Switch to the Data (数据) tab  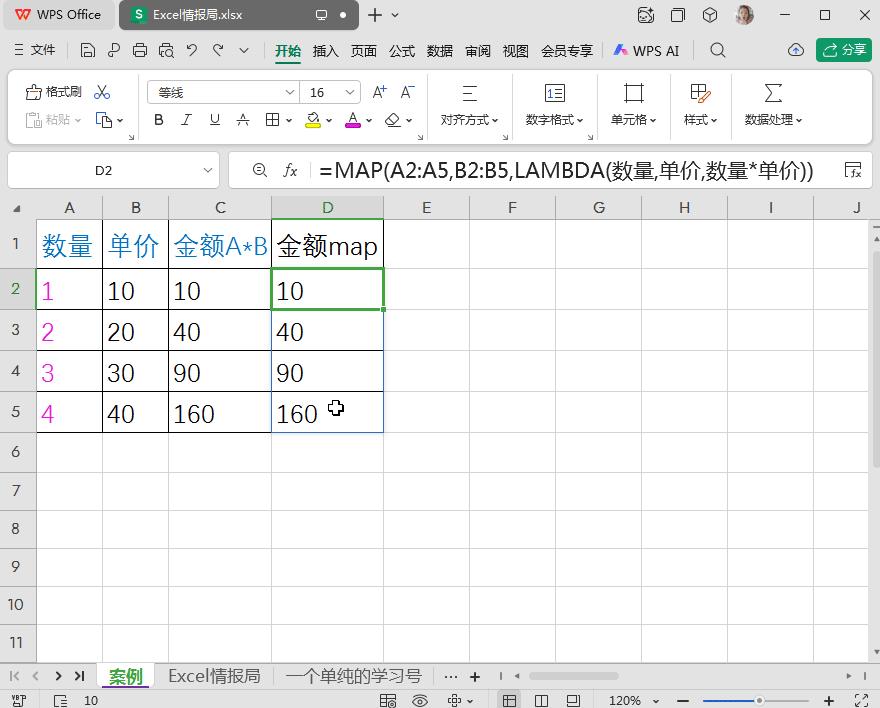click(x=439, y=51)
